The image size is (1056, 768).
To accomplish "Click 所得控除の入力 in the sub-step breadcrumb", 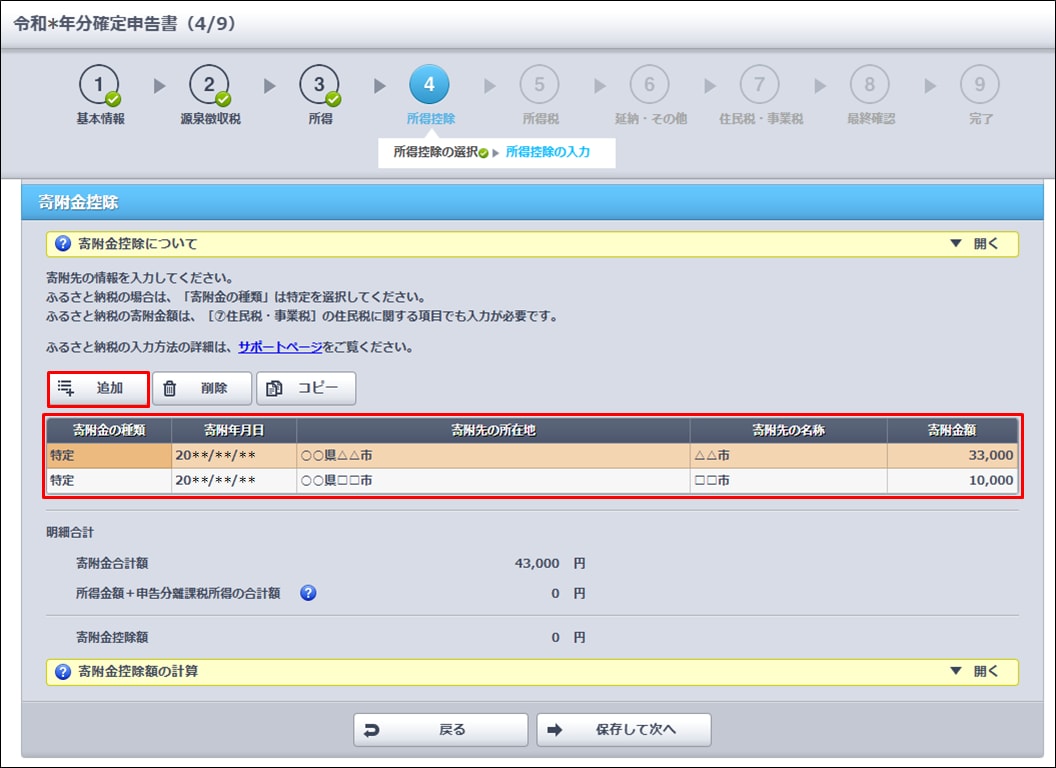I will pos(547,153).
